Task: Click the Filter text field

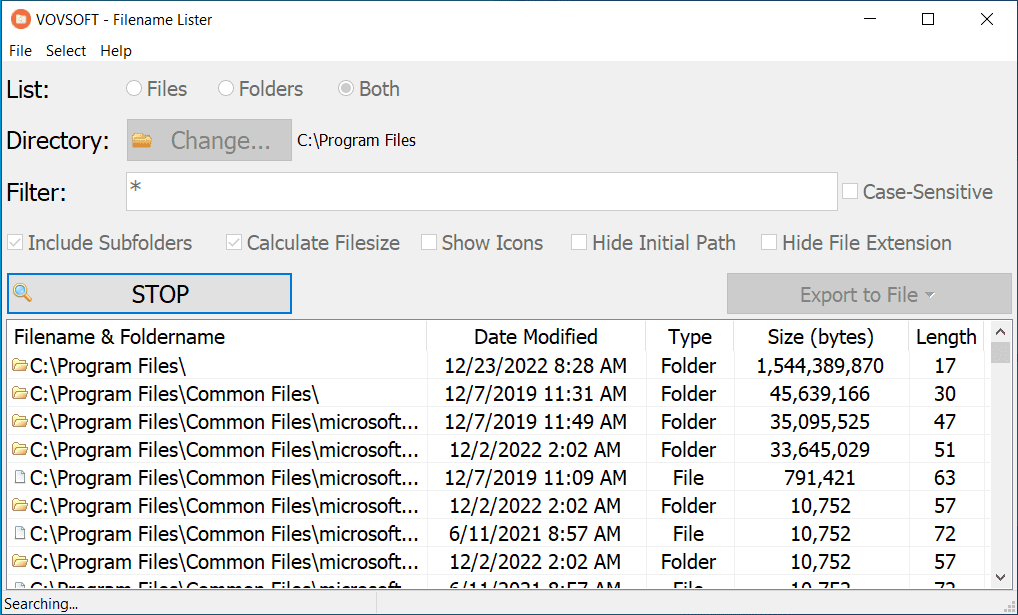Action: click(480, 192)
